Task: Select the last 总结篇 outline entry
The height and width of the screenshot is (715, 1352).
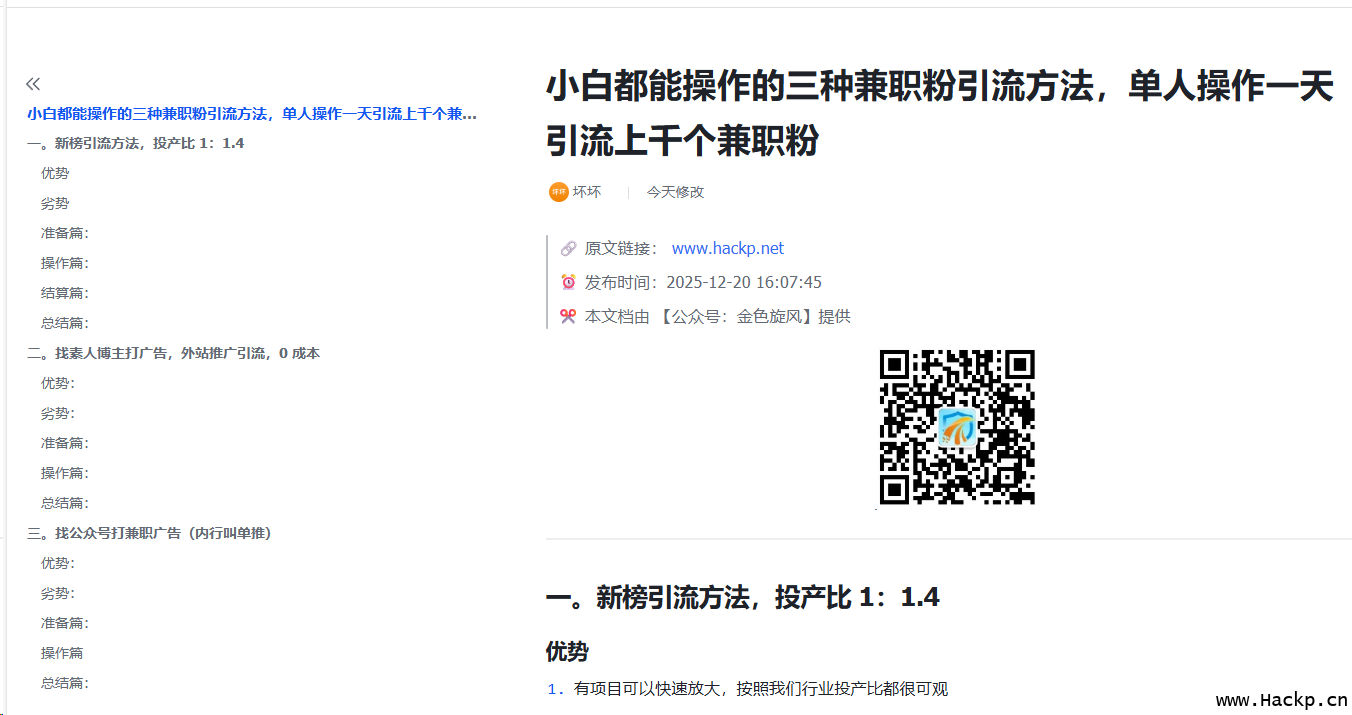Action: click(64, 683)
